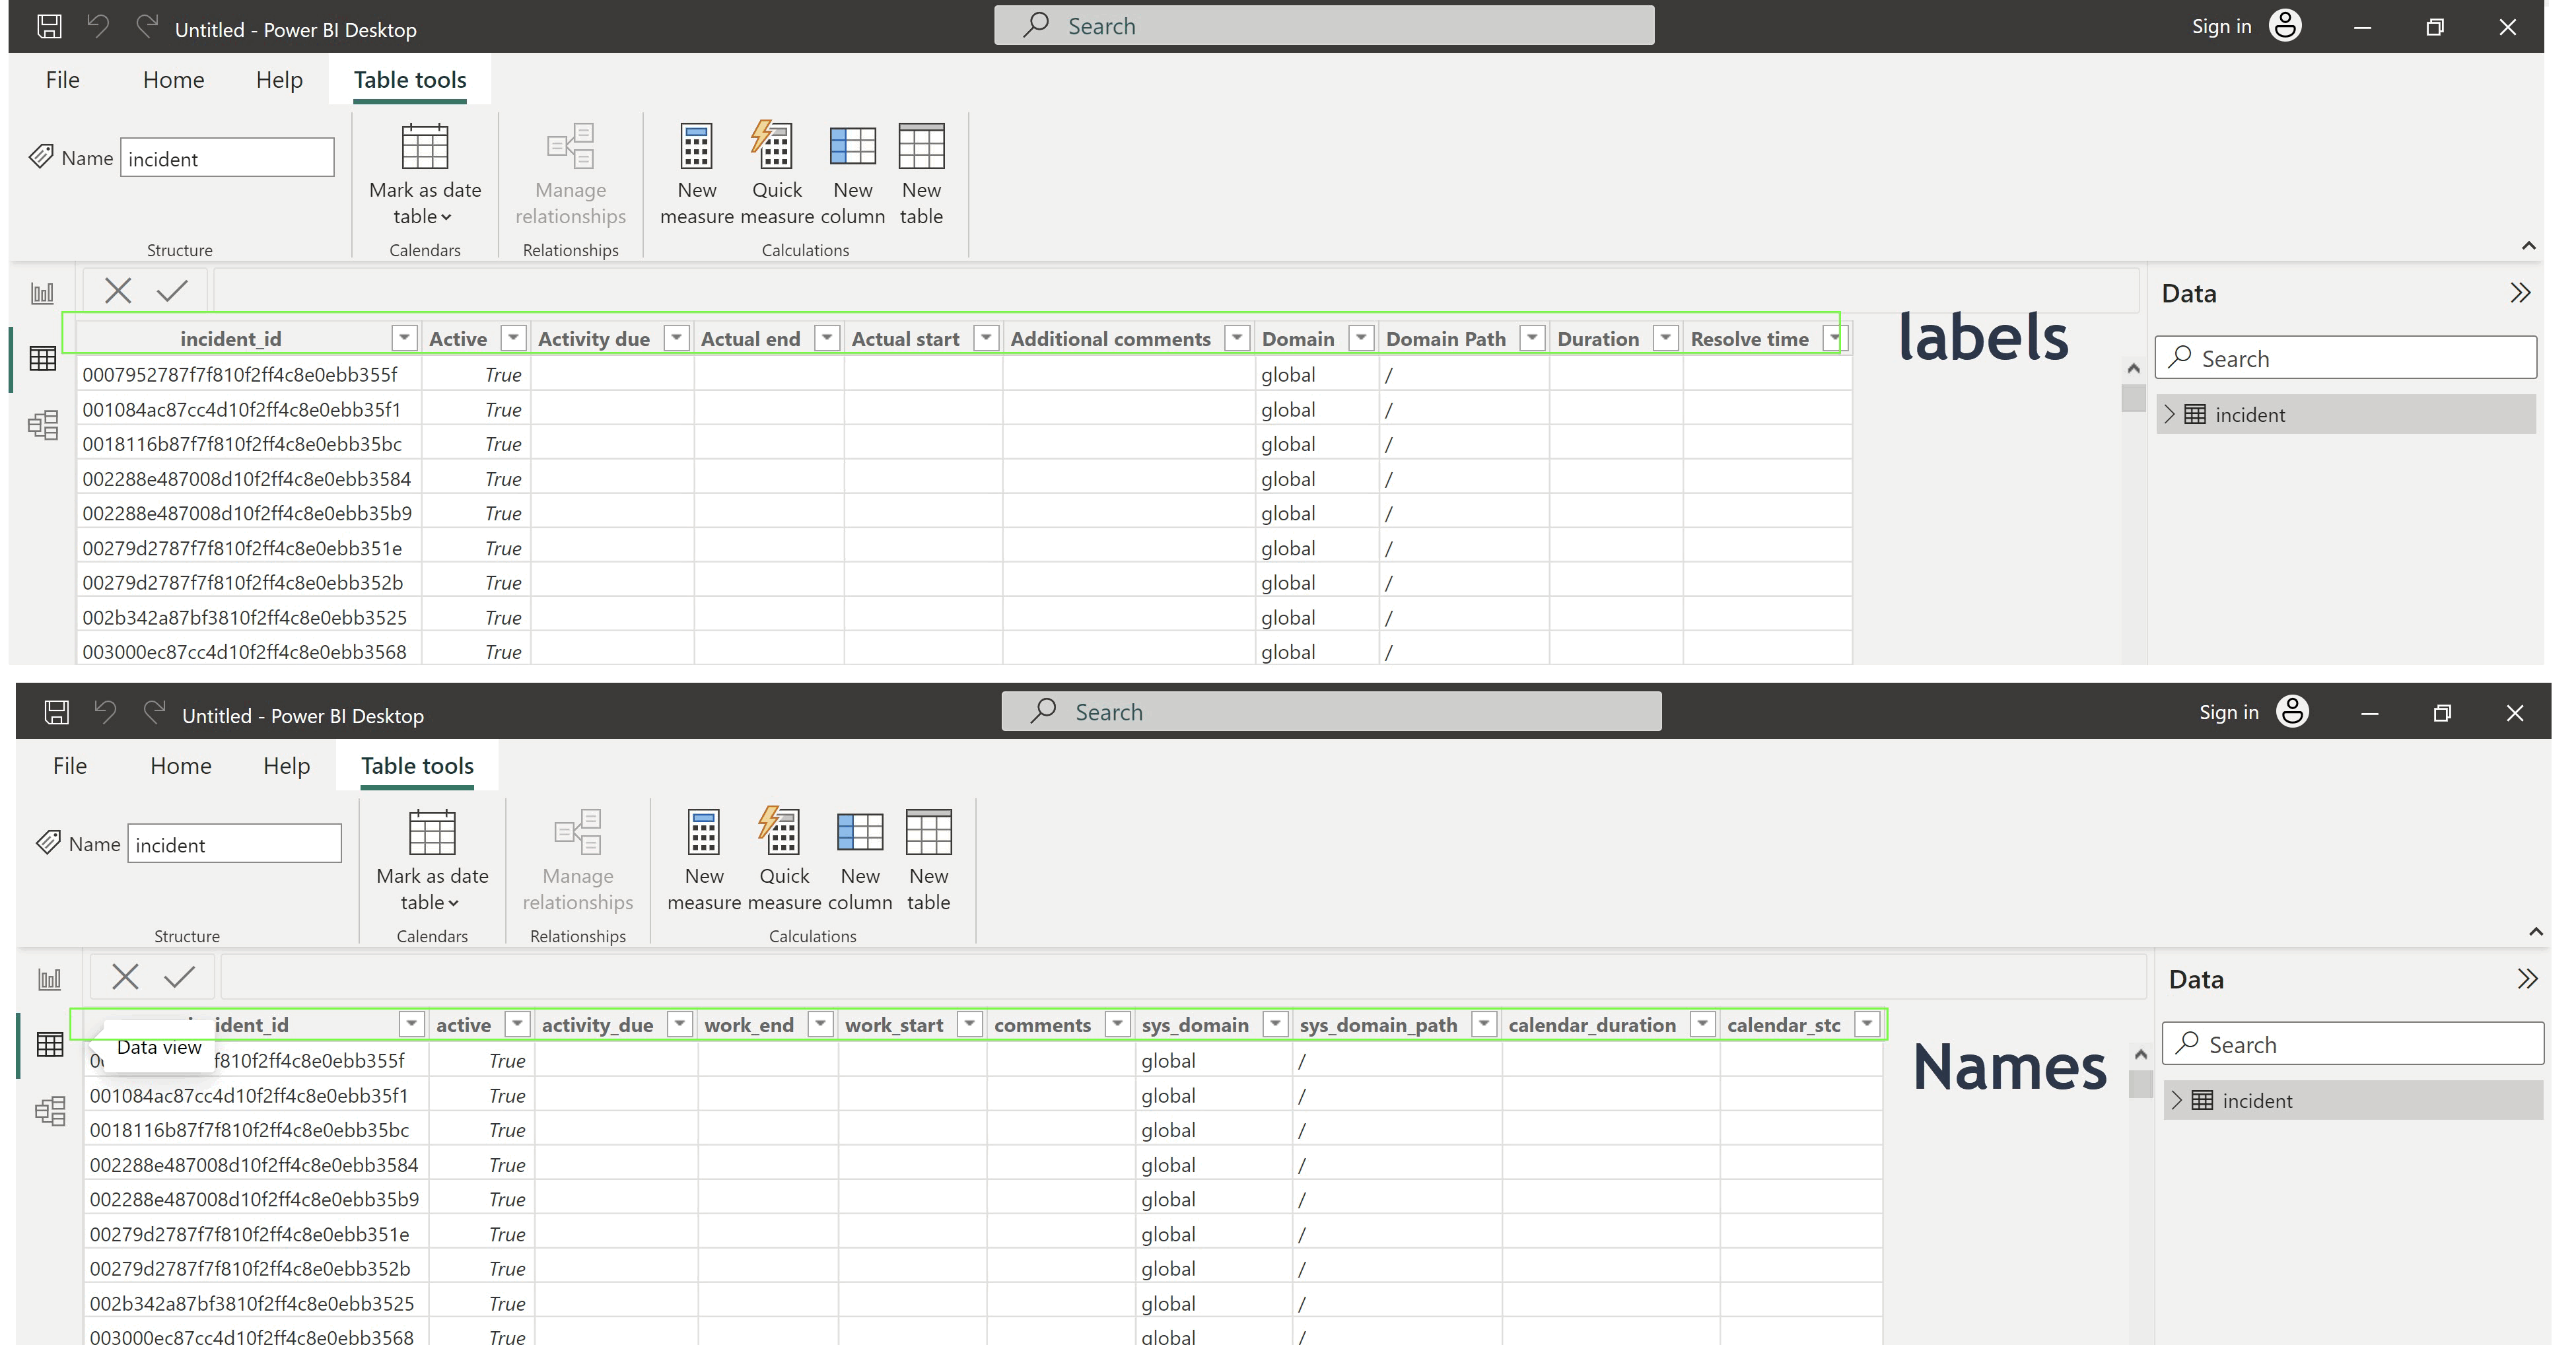
Task: Open Actual end column filter dropdown
Action: 827,338
